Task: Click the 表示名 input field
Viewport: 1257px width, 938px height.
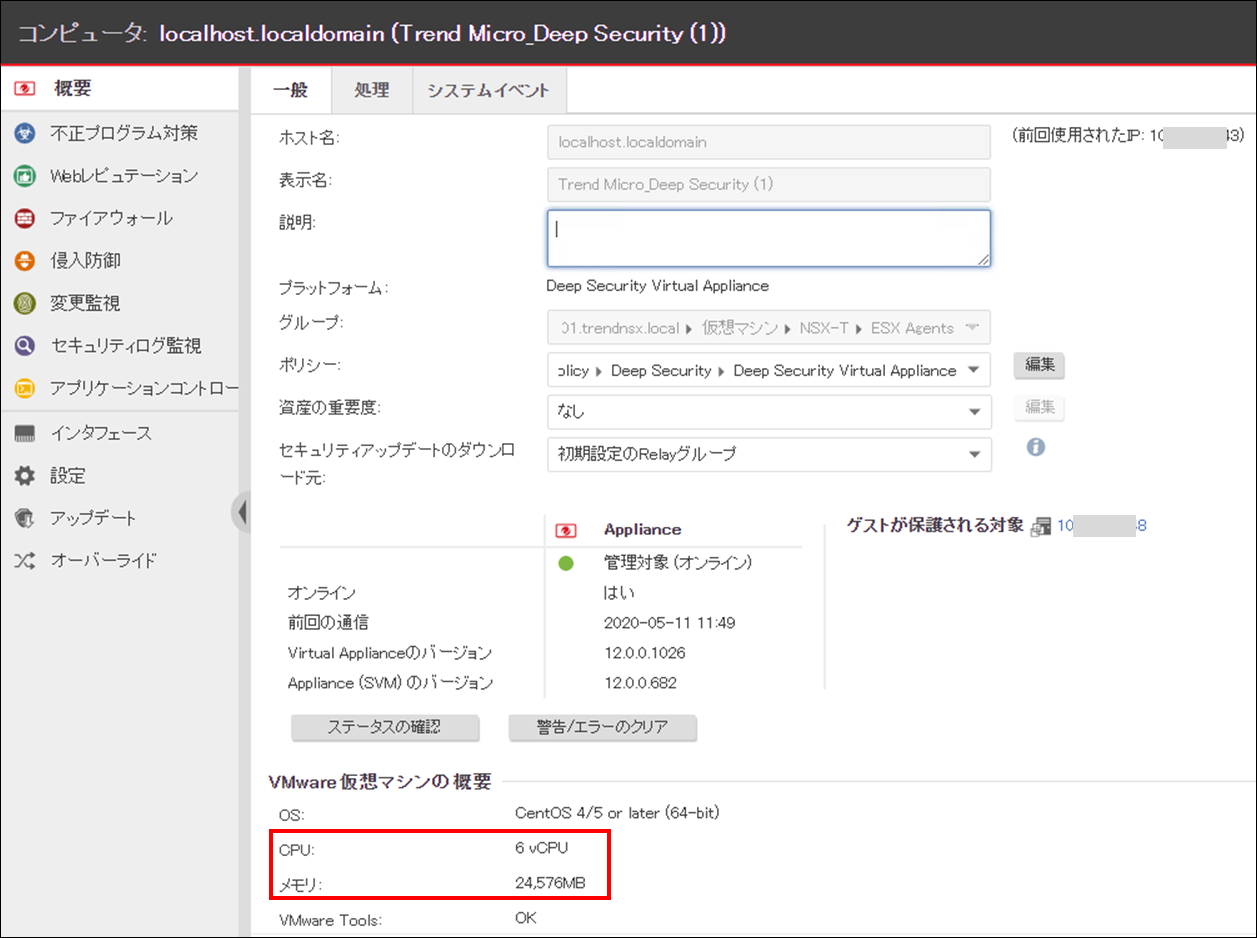Action: 769,185
